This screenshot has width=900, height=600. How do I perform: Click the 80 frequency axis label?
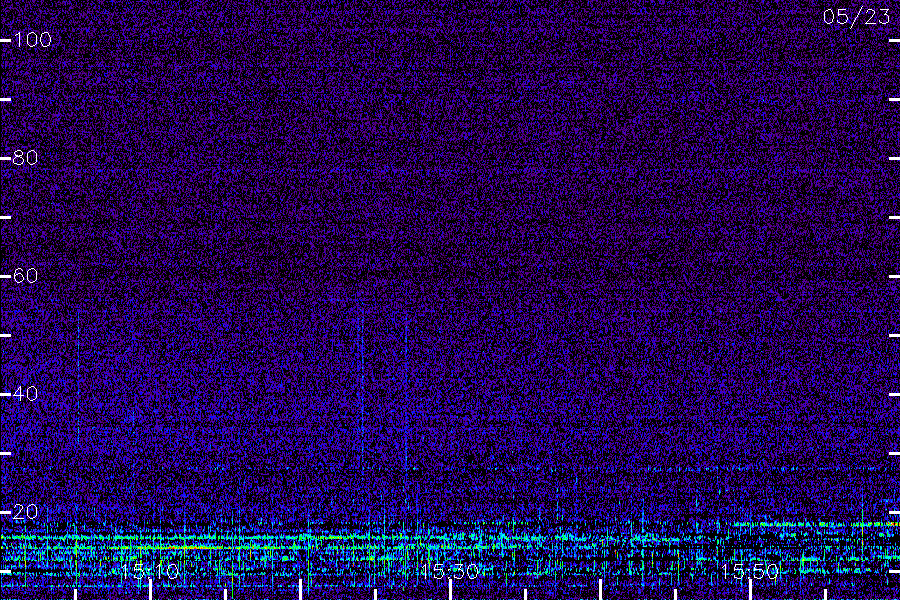[x=25, y=158]
